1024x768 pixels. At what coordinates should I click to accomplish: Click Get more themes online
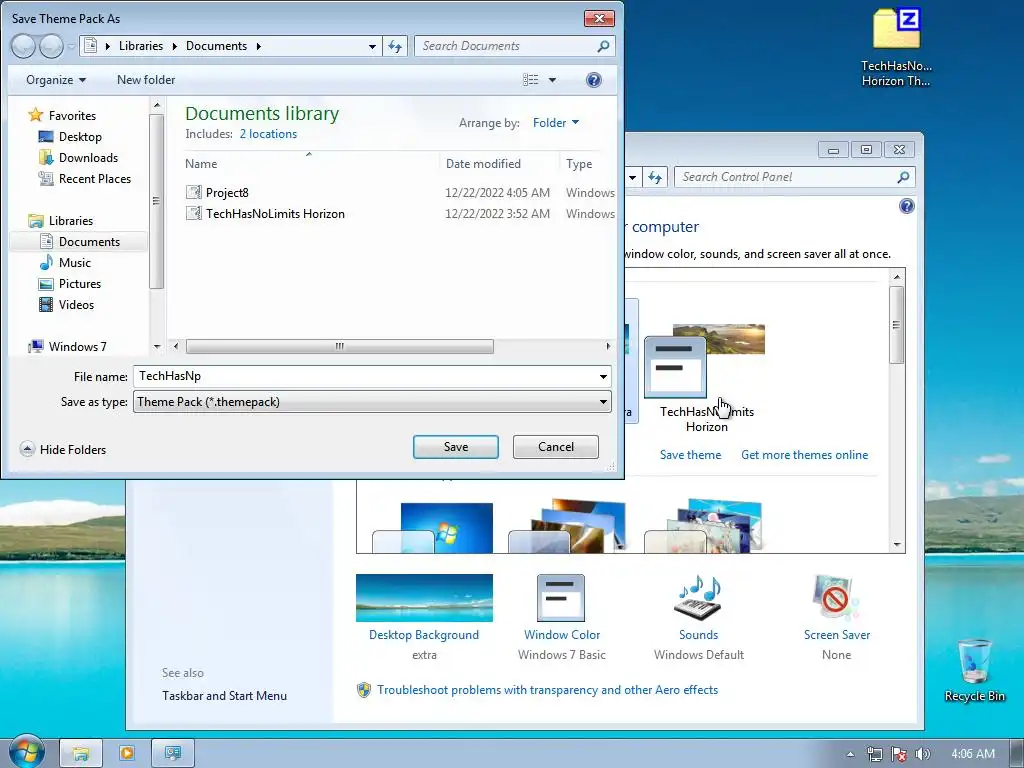click(x=805, y=455)
